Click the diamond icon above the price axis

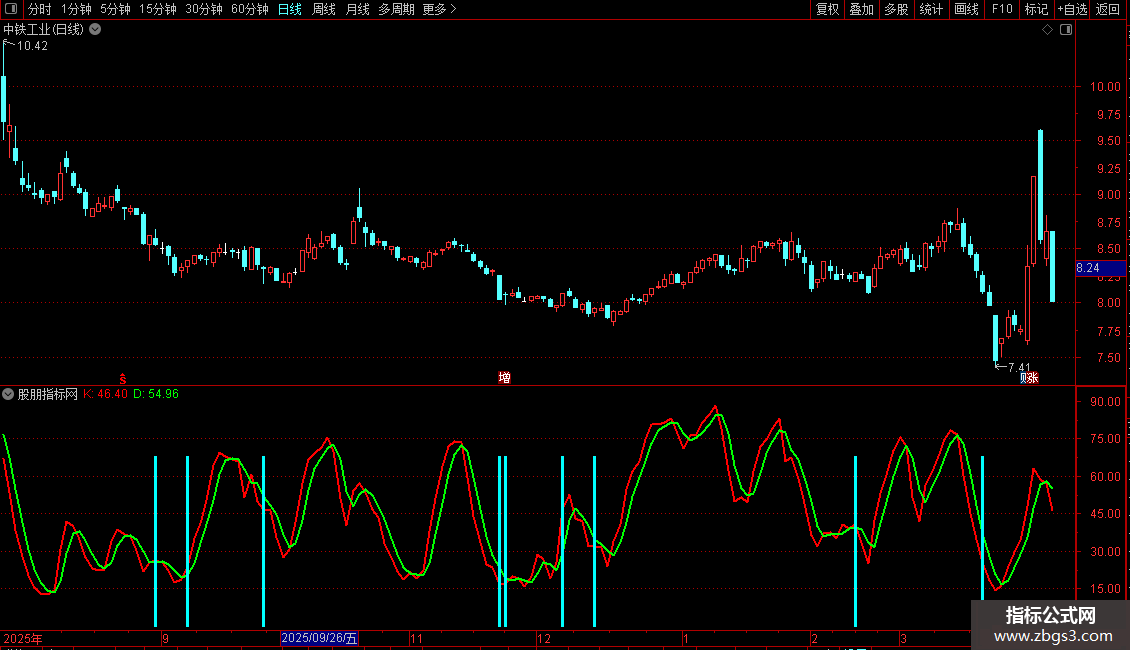pyautogui.click(x=1047, y=30)
